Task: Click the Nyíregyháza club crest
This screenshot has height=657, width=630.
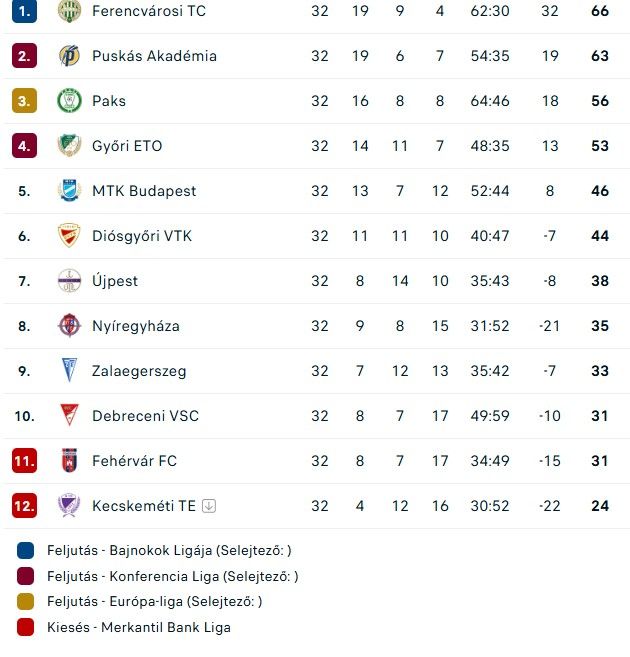Action: 69,325
